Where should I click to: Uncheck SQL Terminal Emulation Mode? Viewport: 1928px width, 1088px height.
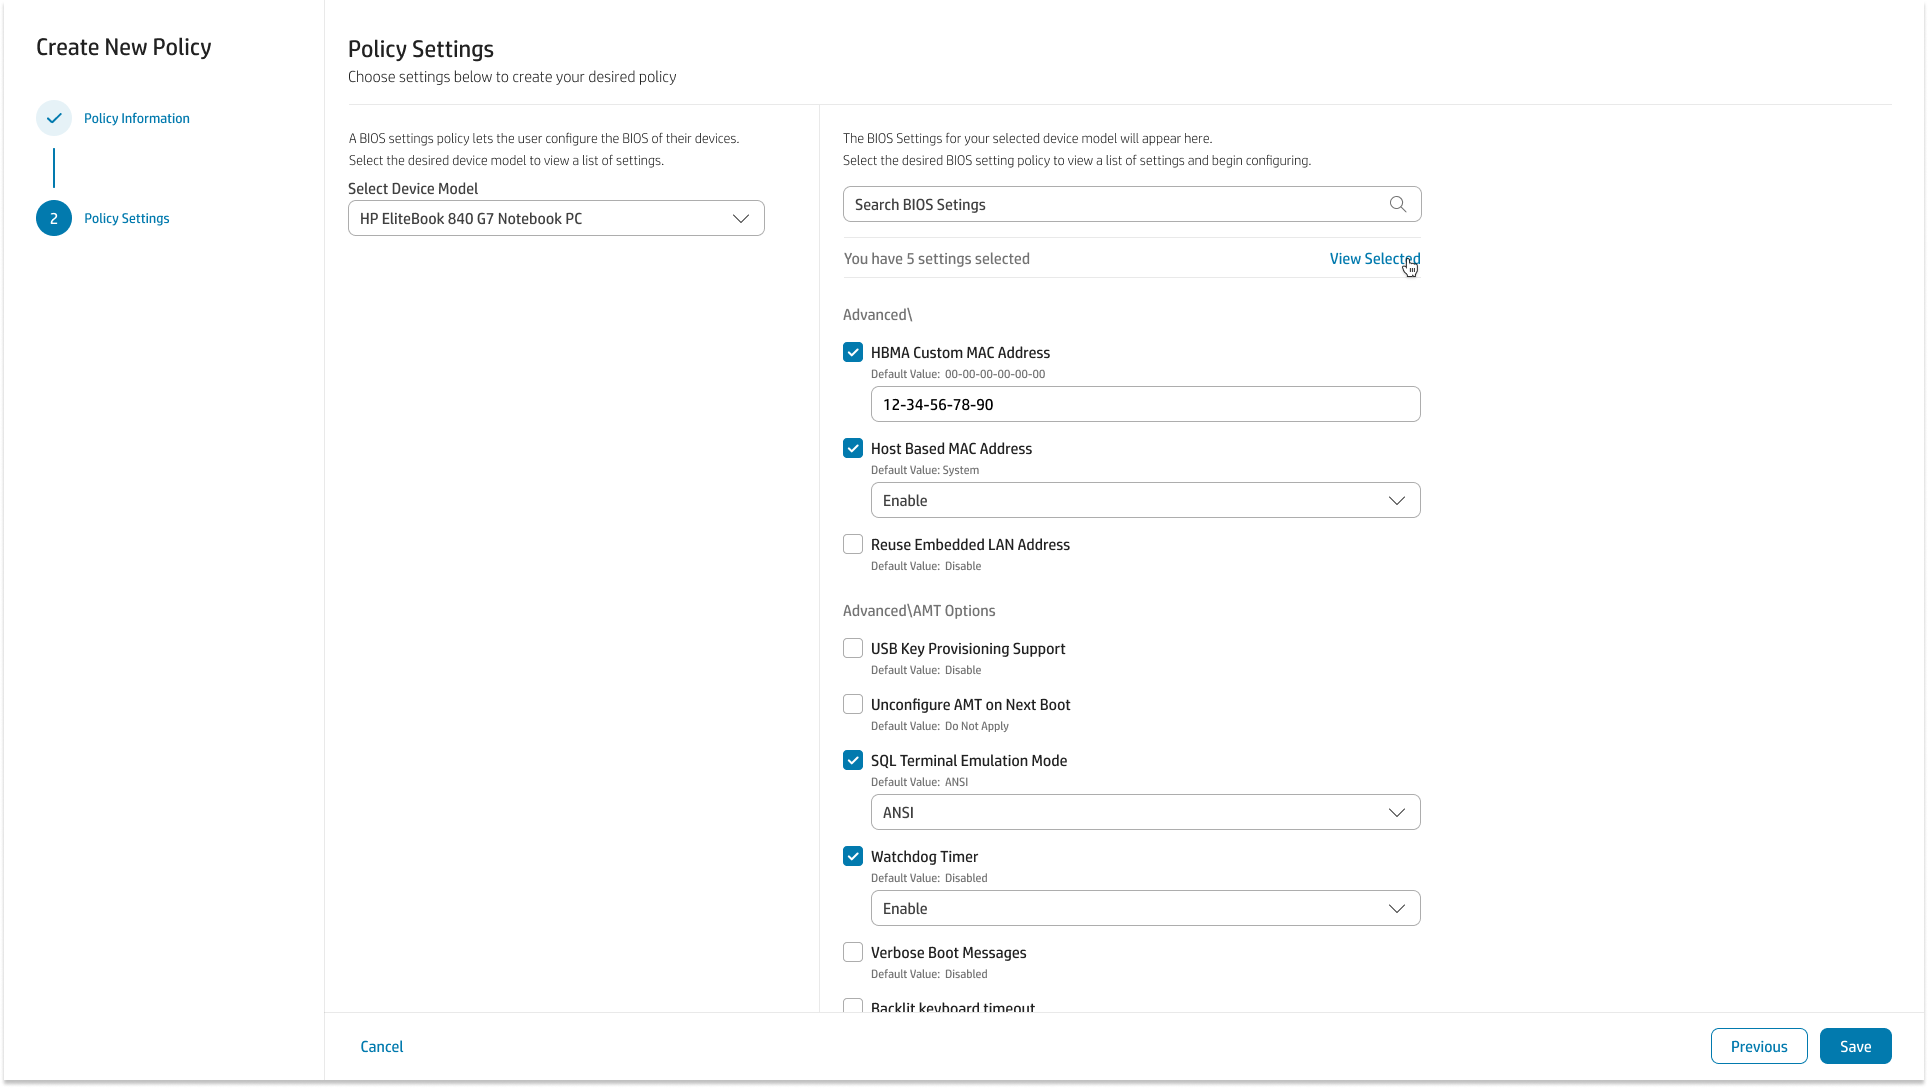[852, 760]
